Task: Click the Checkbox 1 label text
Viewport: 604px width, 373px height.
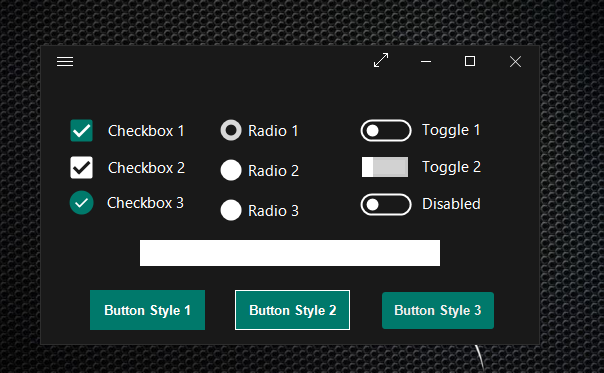Action: coord(146,131)
